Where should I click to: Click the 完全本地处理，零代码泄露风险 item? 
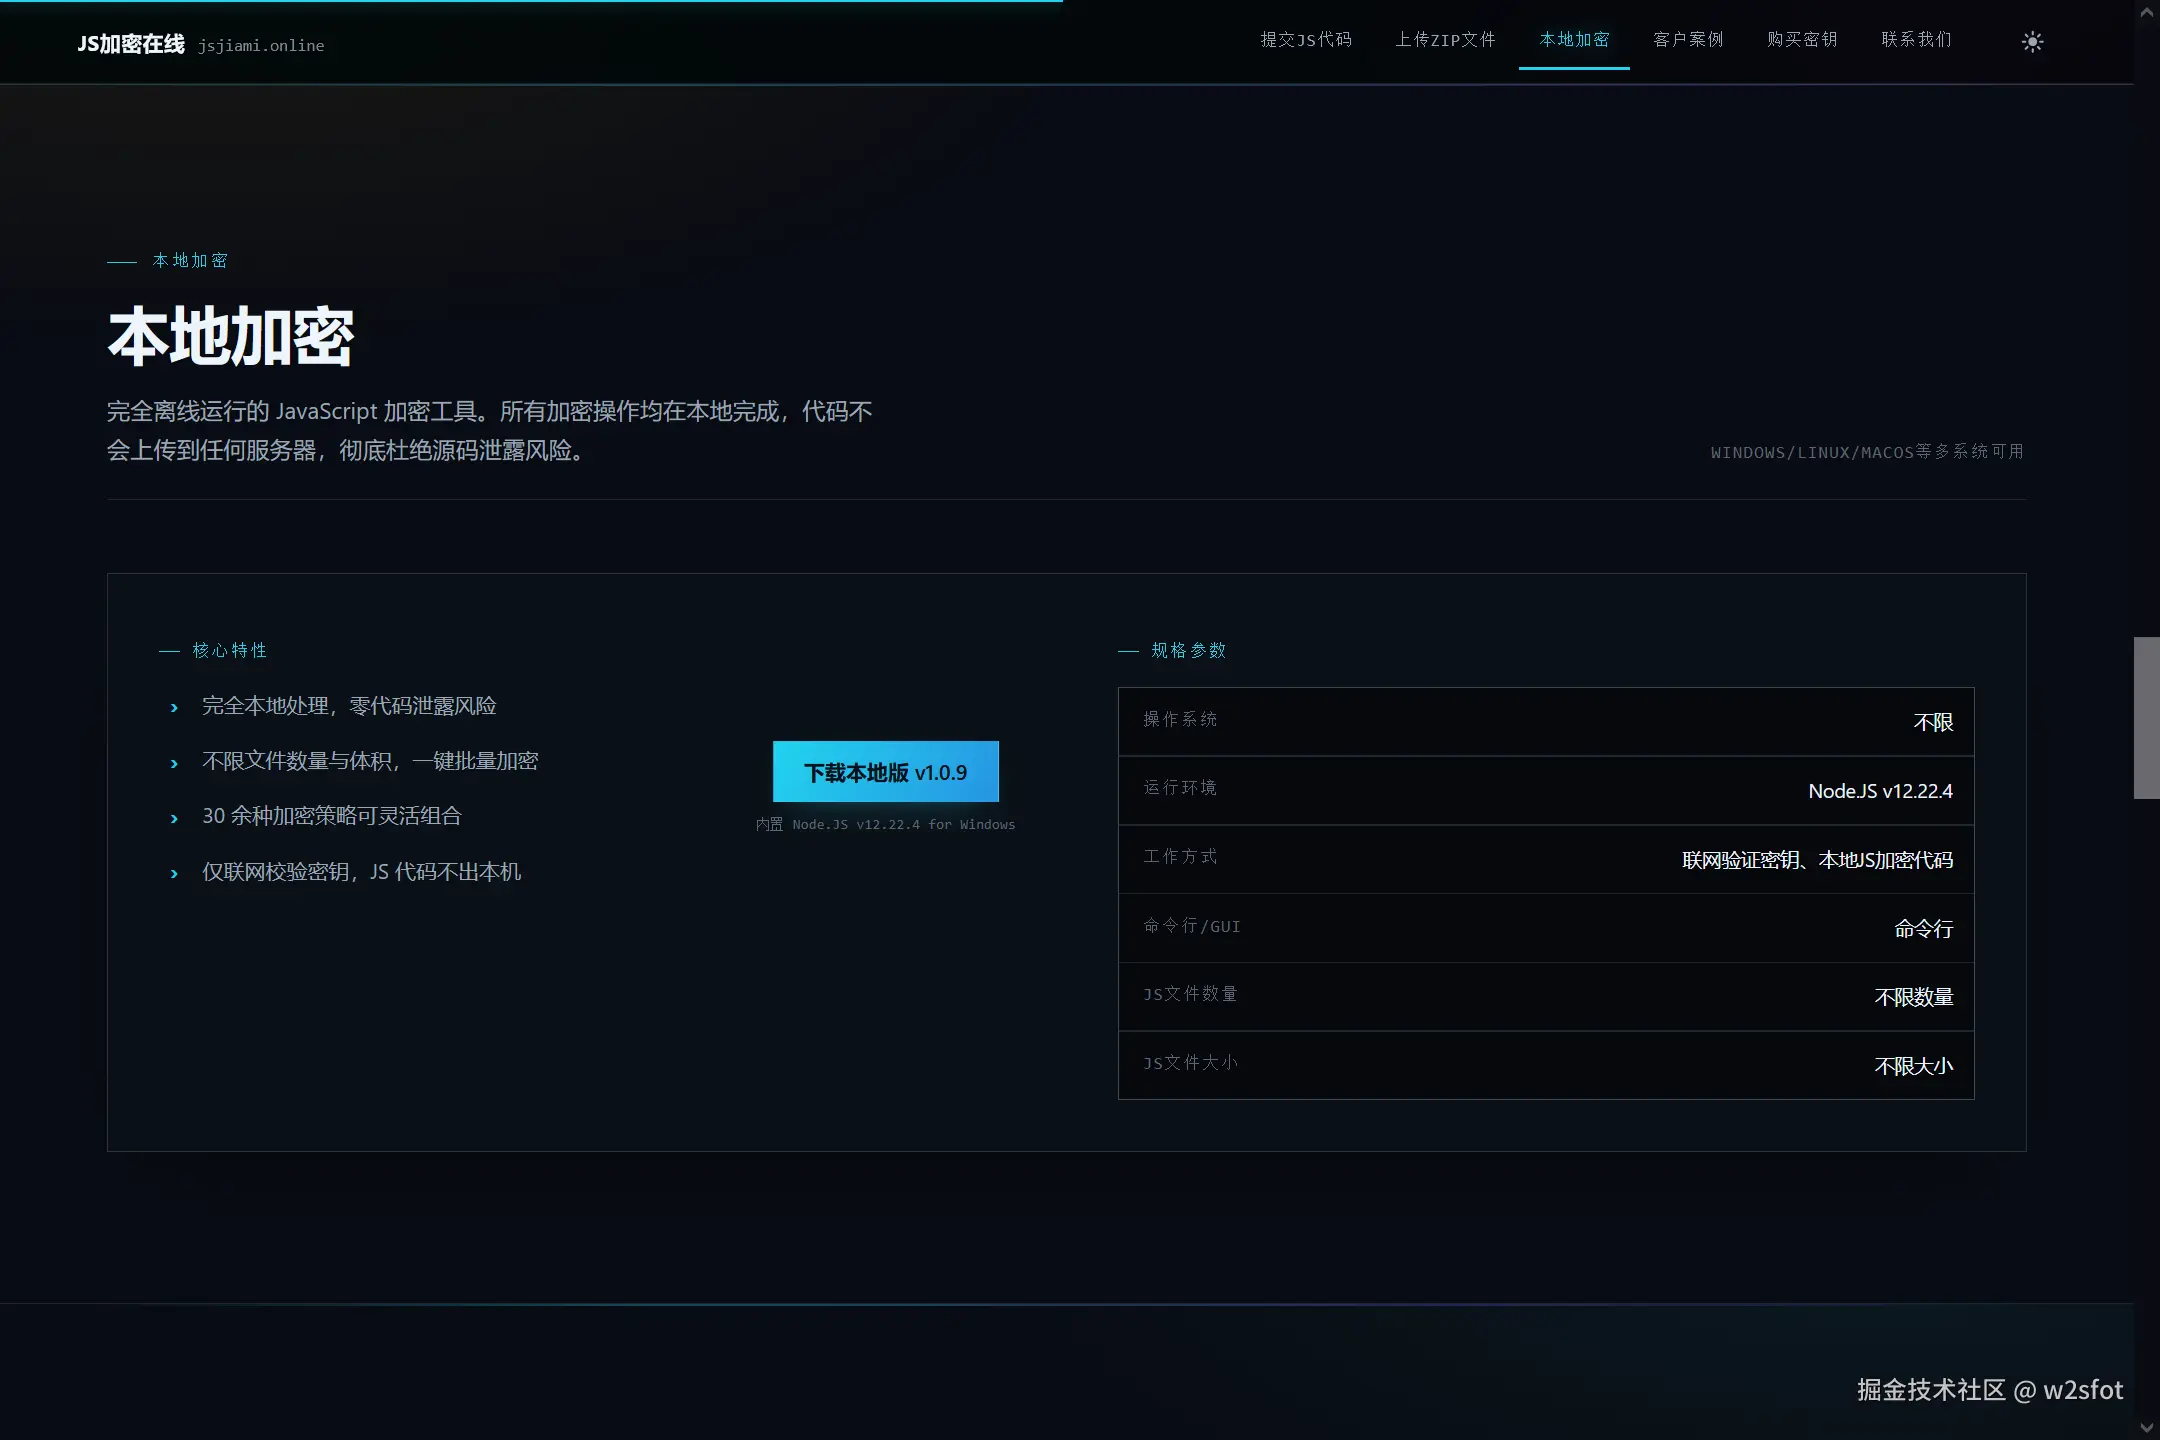[x=349, y=706]
